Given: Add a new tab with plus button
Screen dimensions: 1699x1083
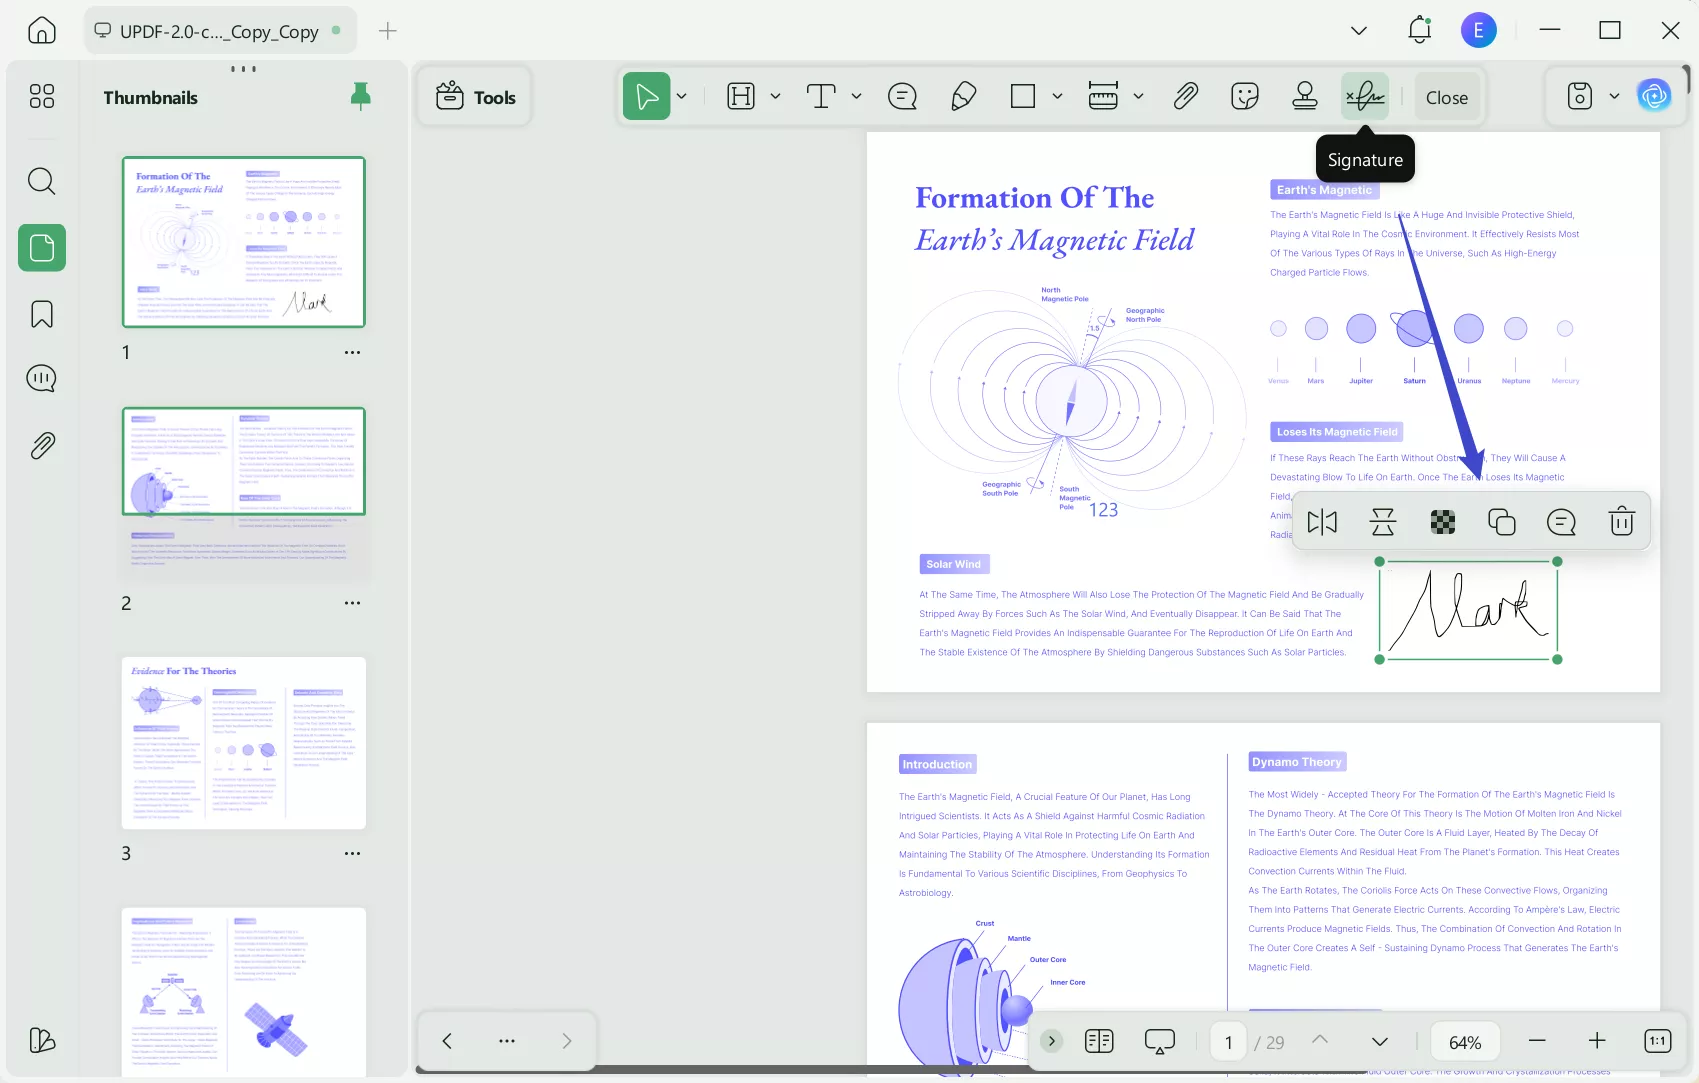Looking at the screenshot, I should 388,31.
